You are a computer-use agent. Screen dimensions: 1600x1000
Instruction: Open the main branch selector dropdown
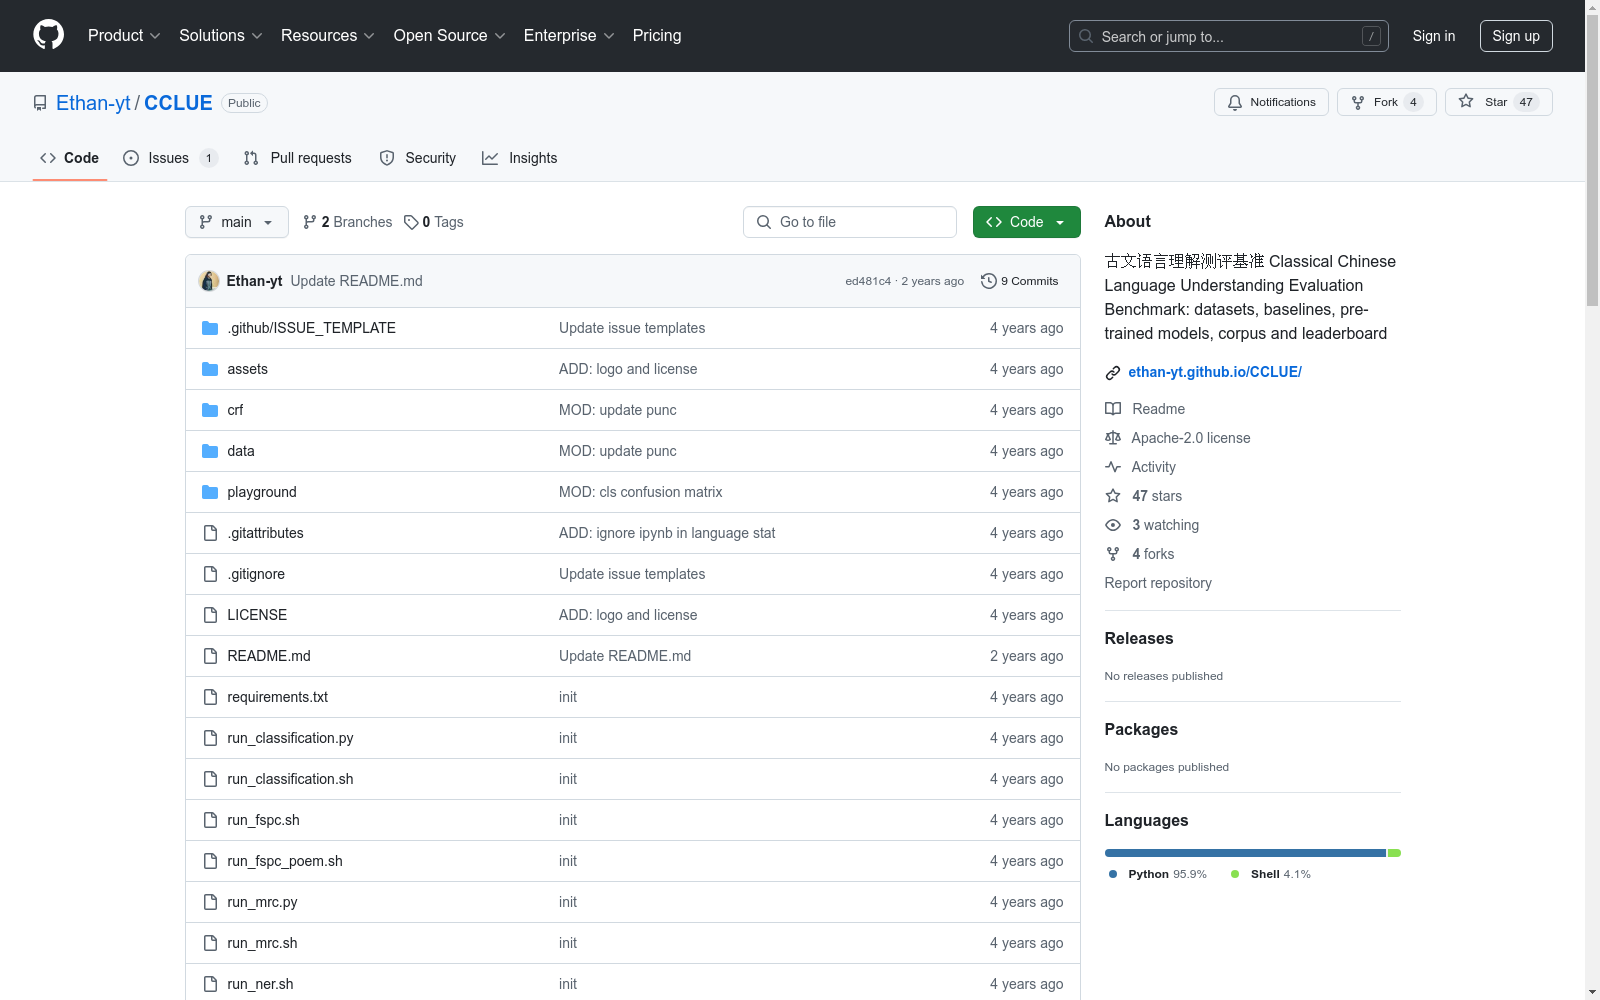(x=237, y=222)
